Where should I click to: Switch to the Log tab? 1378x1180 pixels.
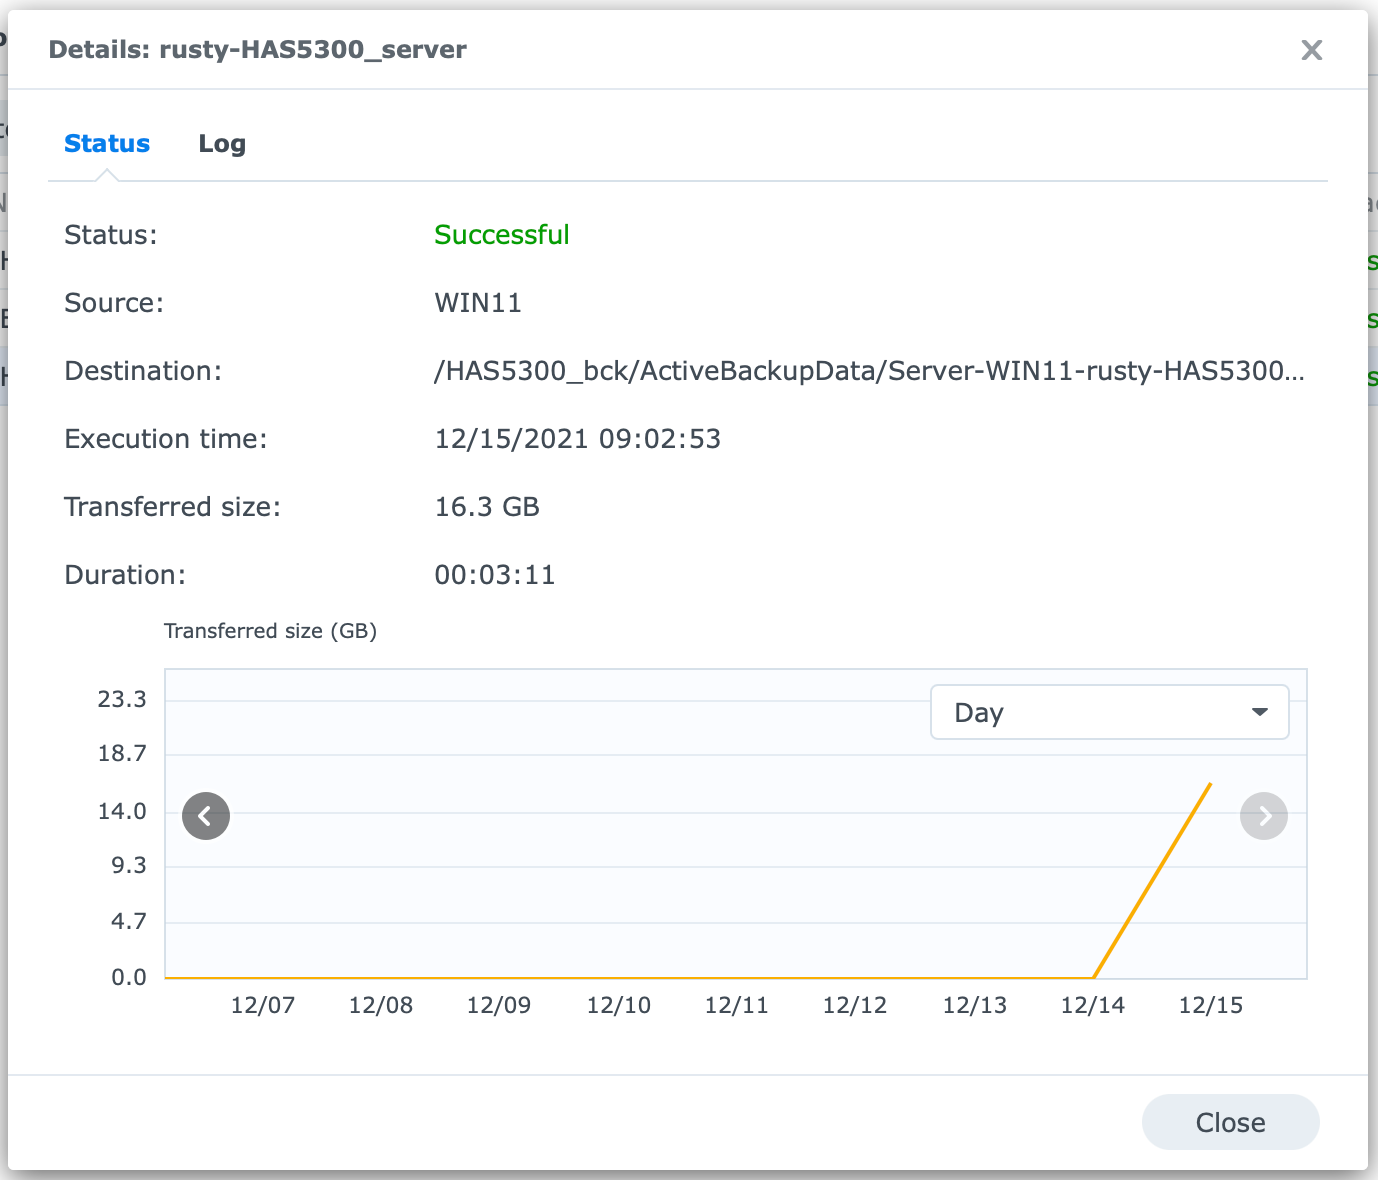tap(222, 144)
